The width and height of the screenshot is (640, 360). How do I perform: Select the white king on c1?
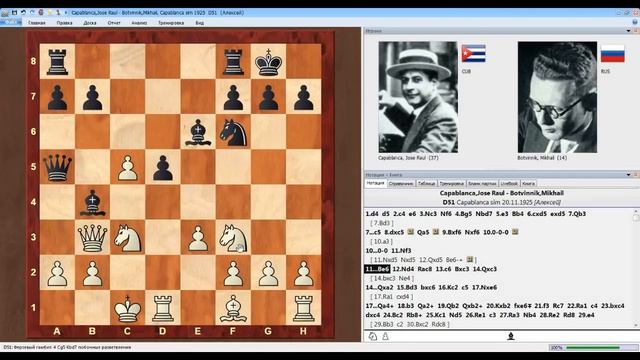(x=127, y=308)
